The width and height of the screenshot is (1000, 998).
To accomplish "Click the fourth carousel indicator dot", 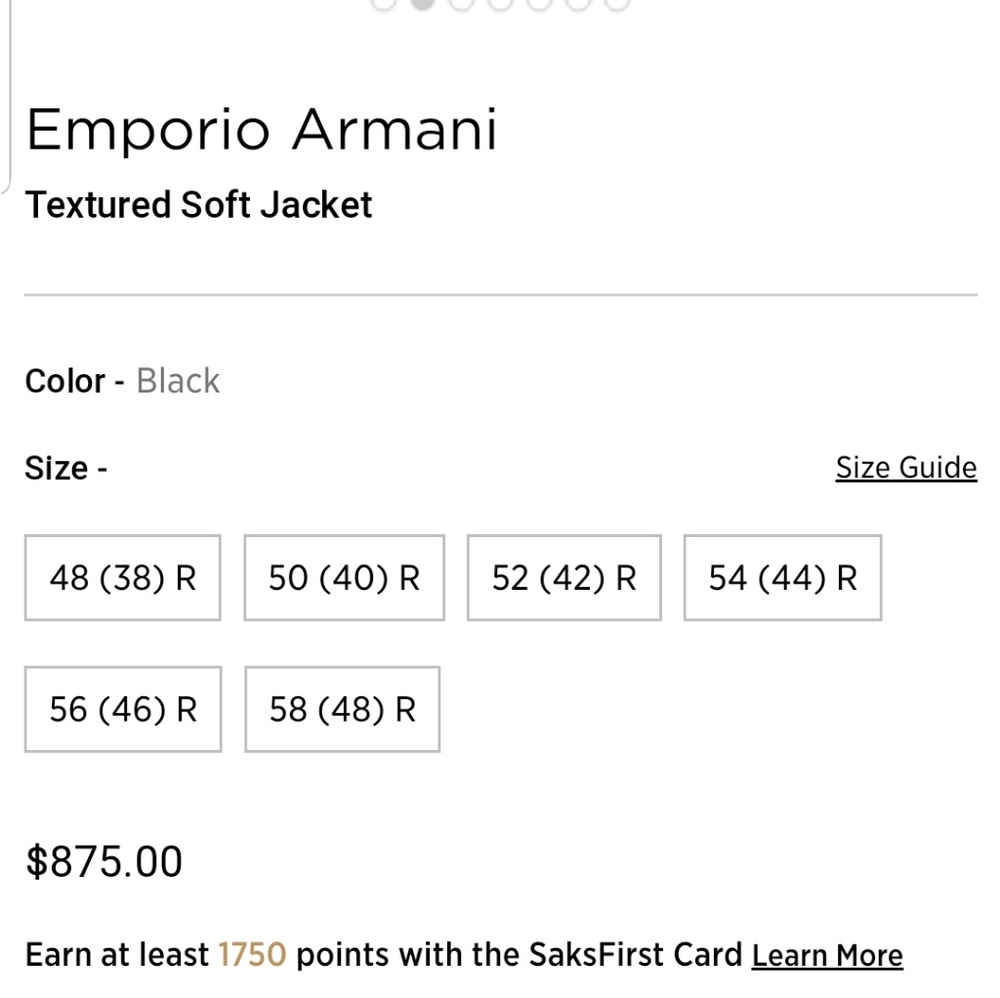I will (500, 3).
